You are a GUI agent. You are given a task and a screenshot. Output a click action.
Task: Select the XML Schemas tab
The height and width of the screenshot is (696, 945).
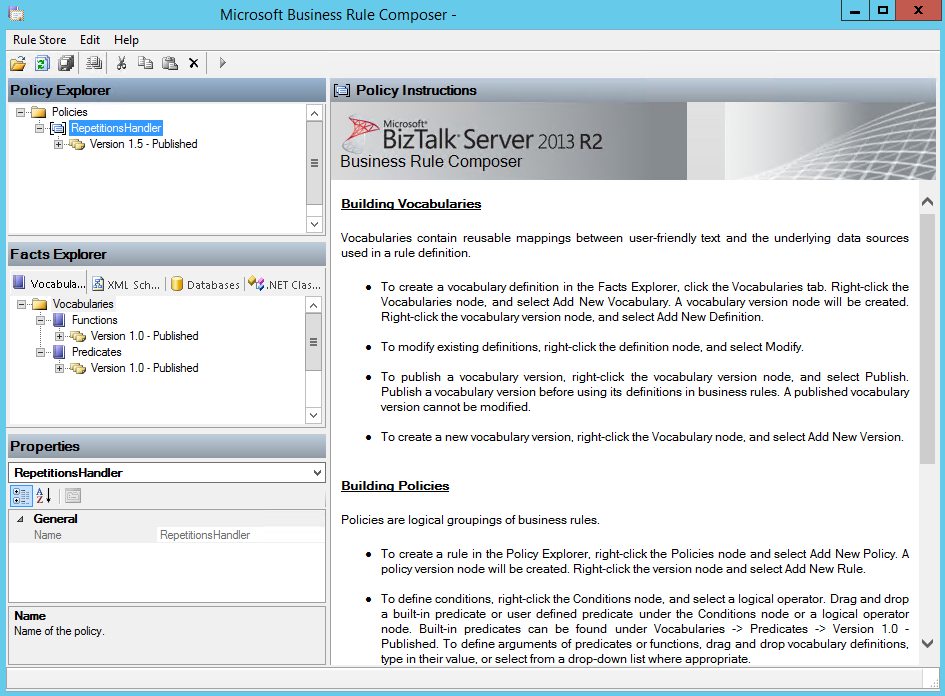click(x=126, y=284)
